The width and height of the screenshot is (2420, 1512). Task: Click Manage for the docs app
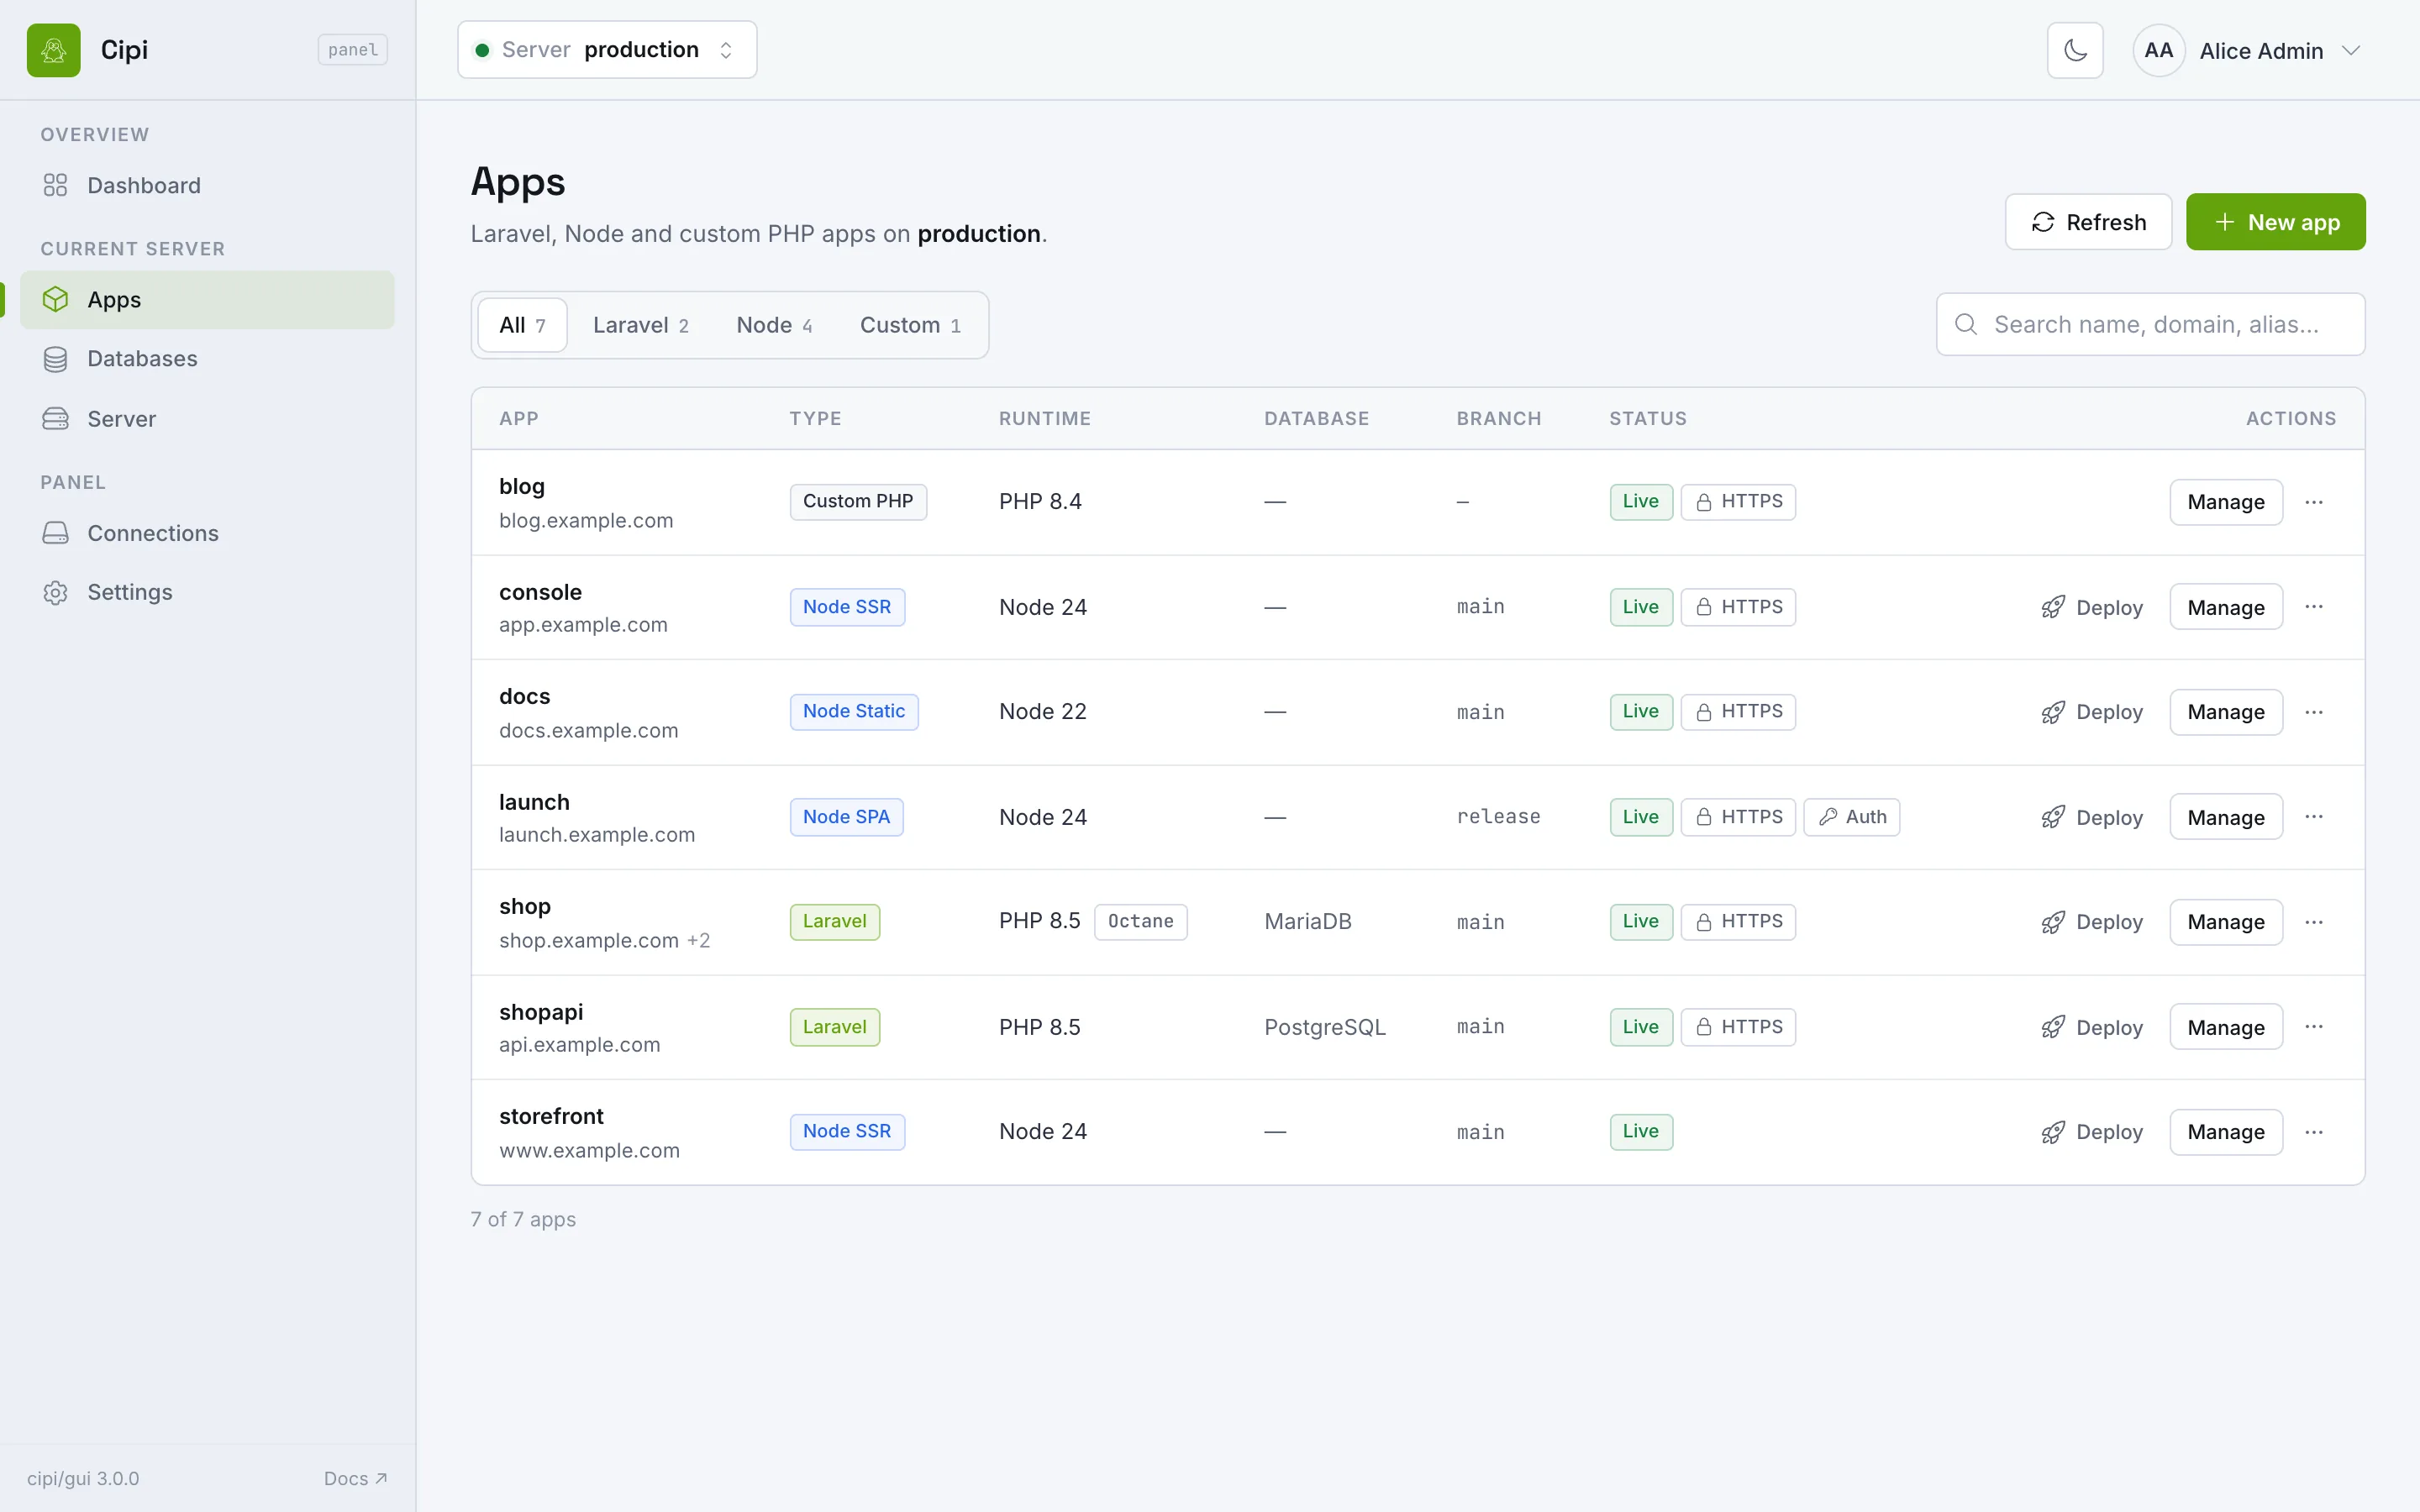[2226, 712]
